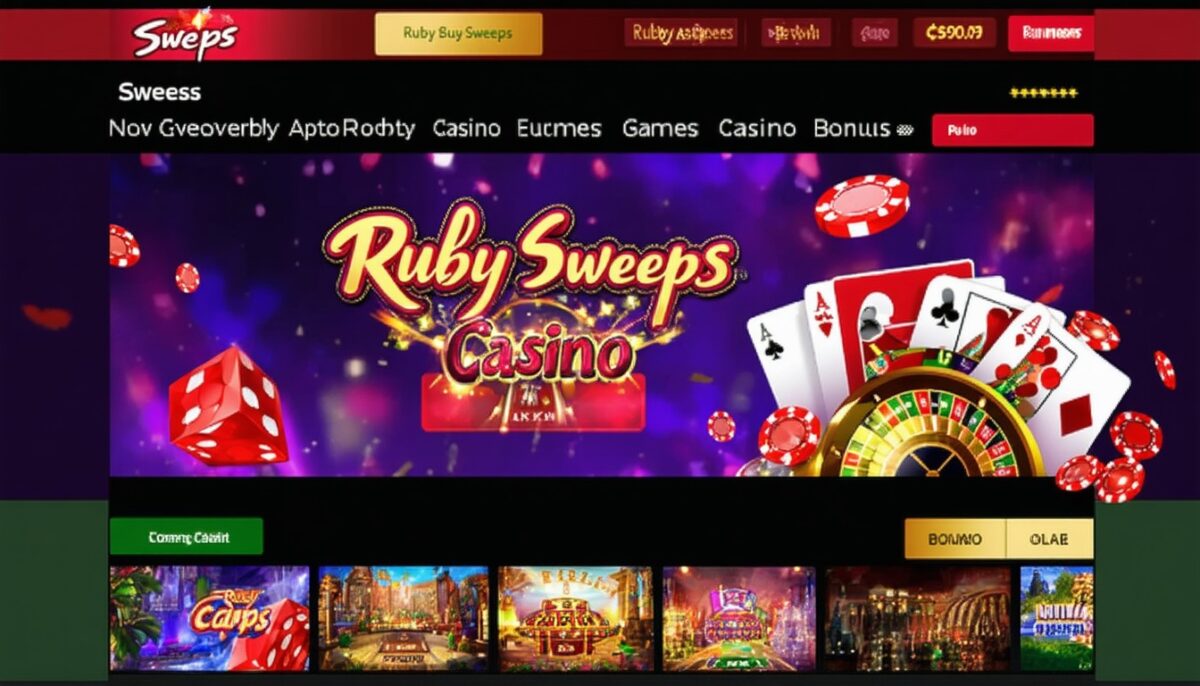Open the second game thumbnail with temple
This screenshot has height=686, width=1200.
(x=403, y=618)
